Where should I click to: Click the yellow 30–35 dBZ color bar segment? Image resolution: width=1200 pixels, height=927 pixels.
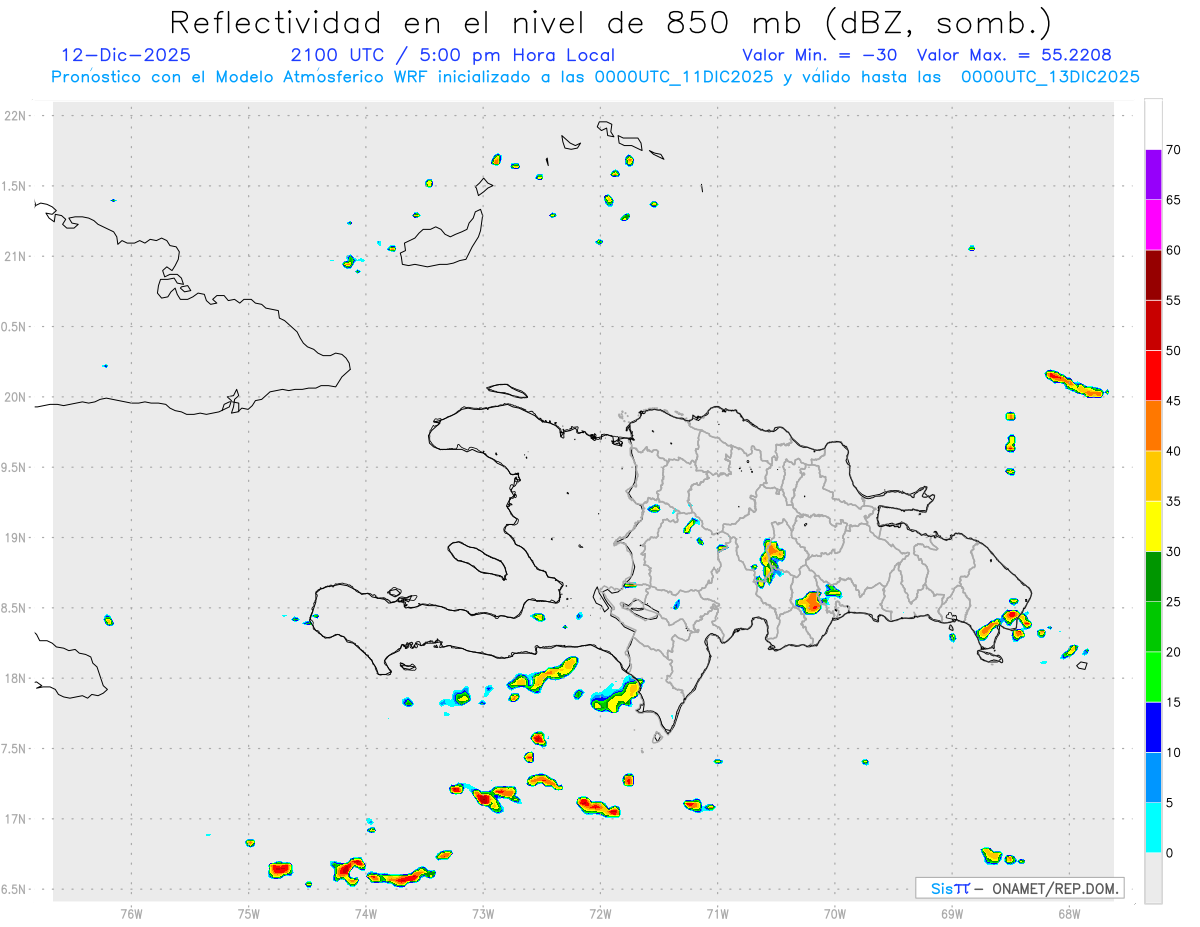pyautogui.click(x=1153, y=526)
